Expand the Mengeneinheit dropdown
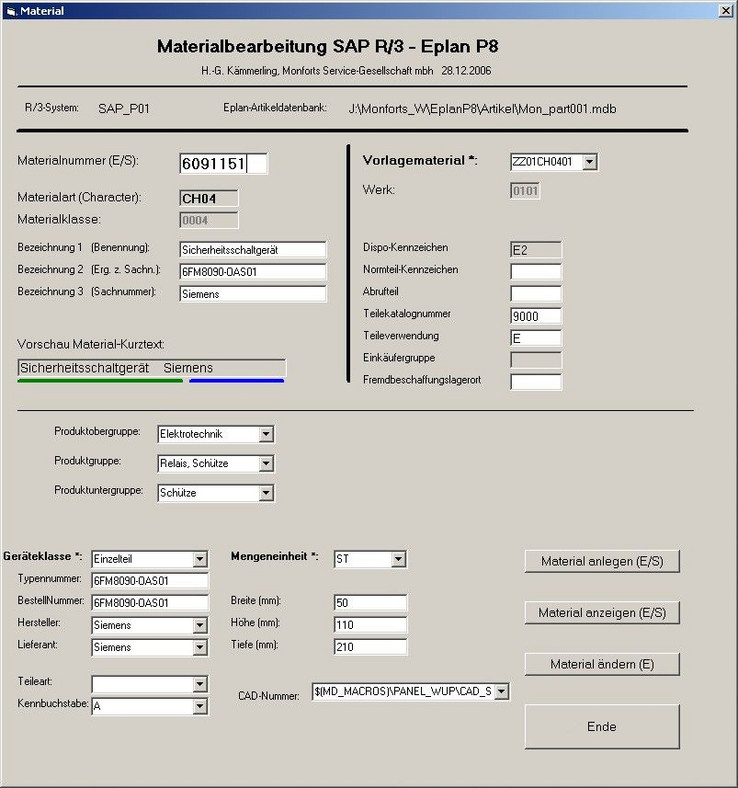Image resolution: width=738 pixels, height=788 pixels. pyautogui.click(x=398, y=559)
